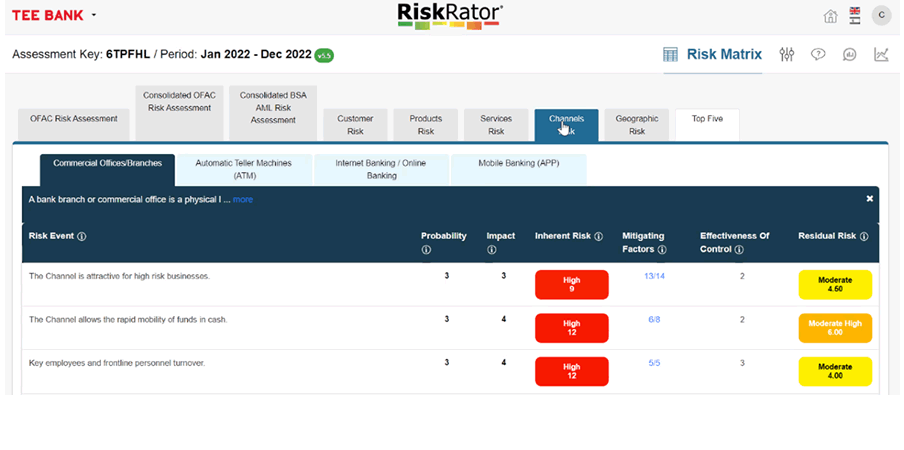Switch to Customer Risk tab
Viewport: 904px width, 450px height.
[x=355, y=124]
